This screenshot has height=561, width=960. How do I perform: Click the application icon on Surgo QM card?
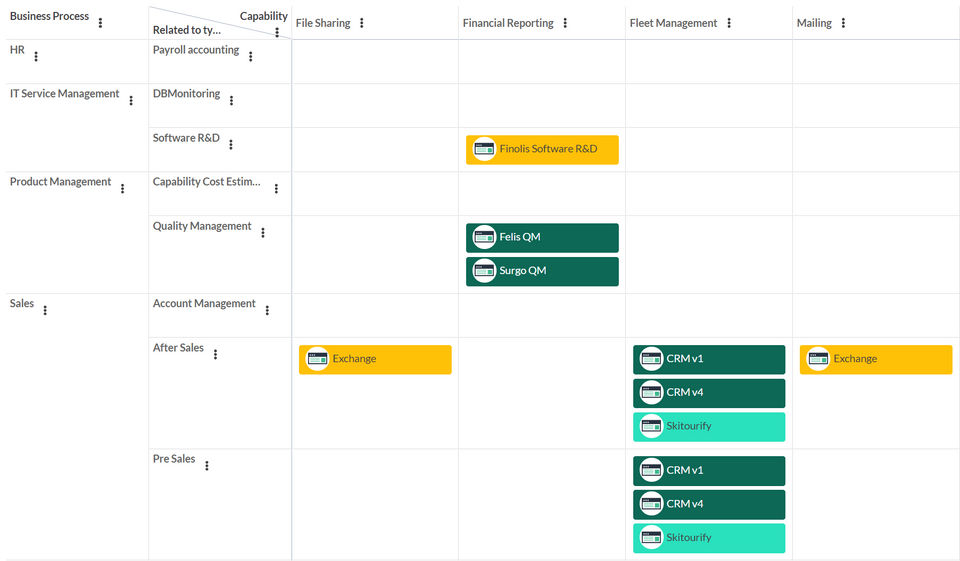pyautogui.click(x=484, y=271)
